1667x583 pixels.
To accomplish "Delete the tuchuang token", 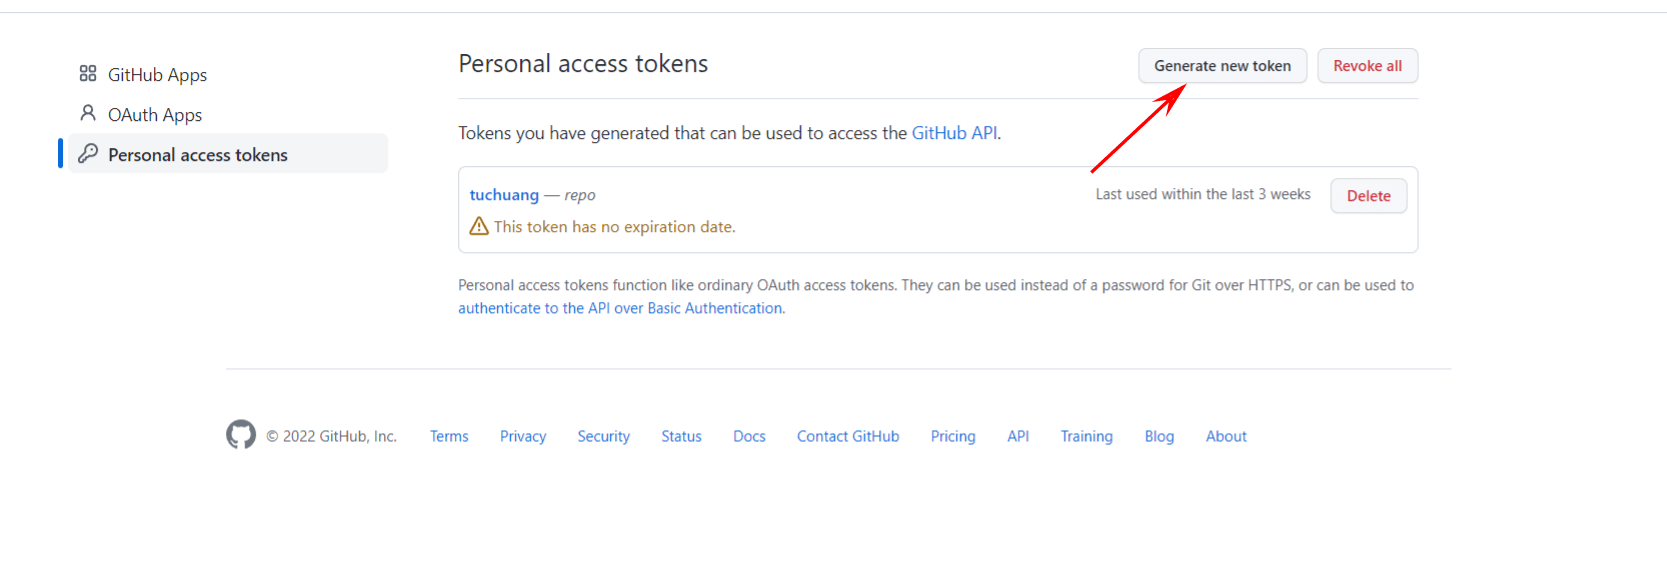I will (1368, 195).
